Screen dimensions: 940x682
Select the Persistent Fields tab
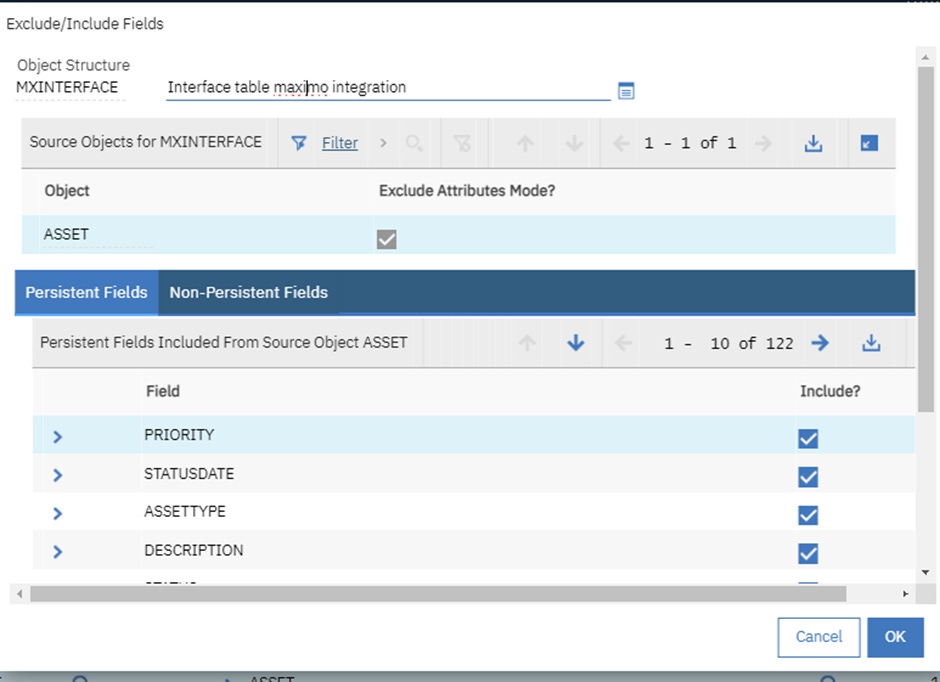[x=86, y=292]
